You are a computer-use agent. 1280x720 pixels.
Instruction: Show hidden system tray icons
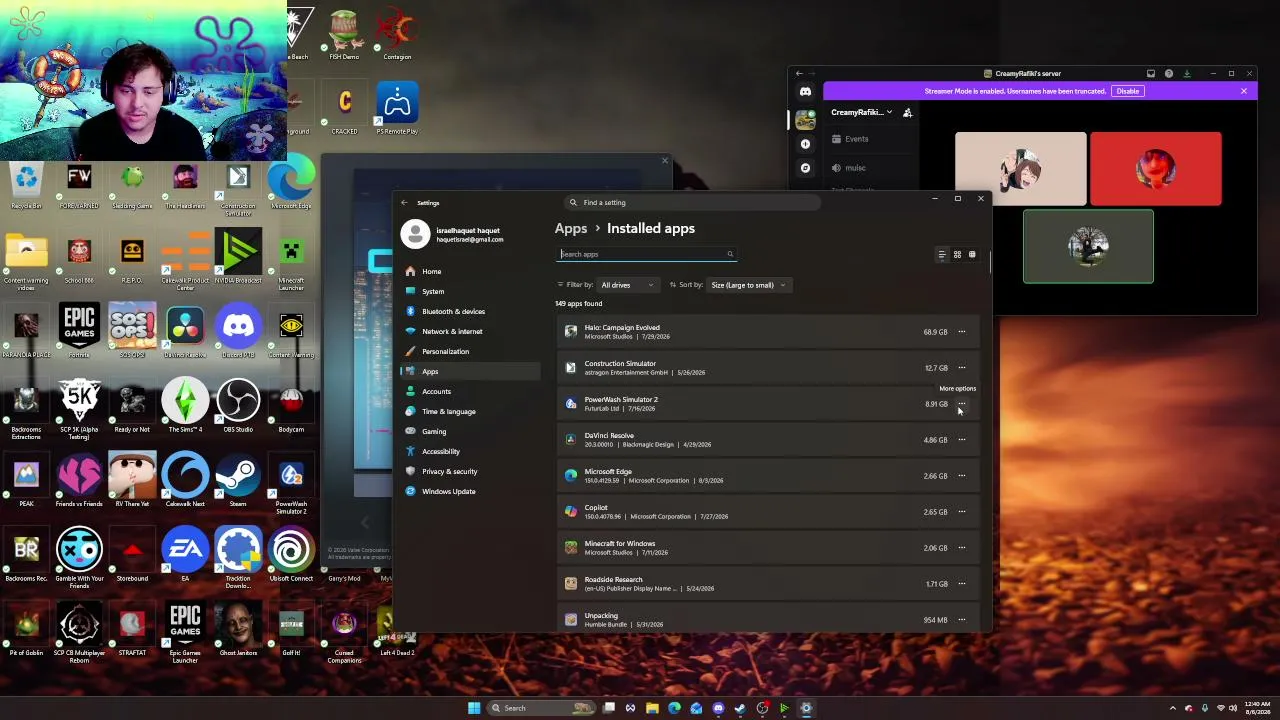pyautogui.click(x=1175, y=708)
